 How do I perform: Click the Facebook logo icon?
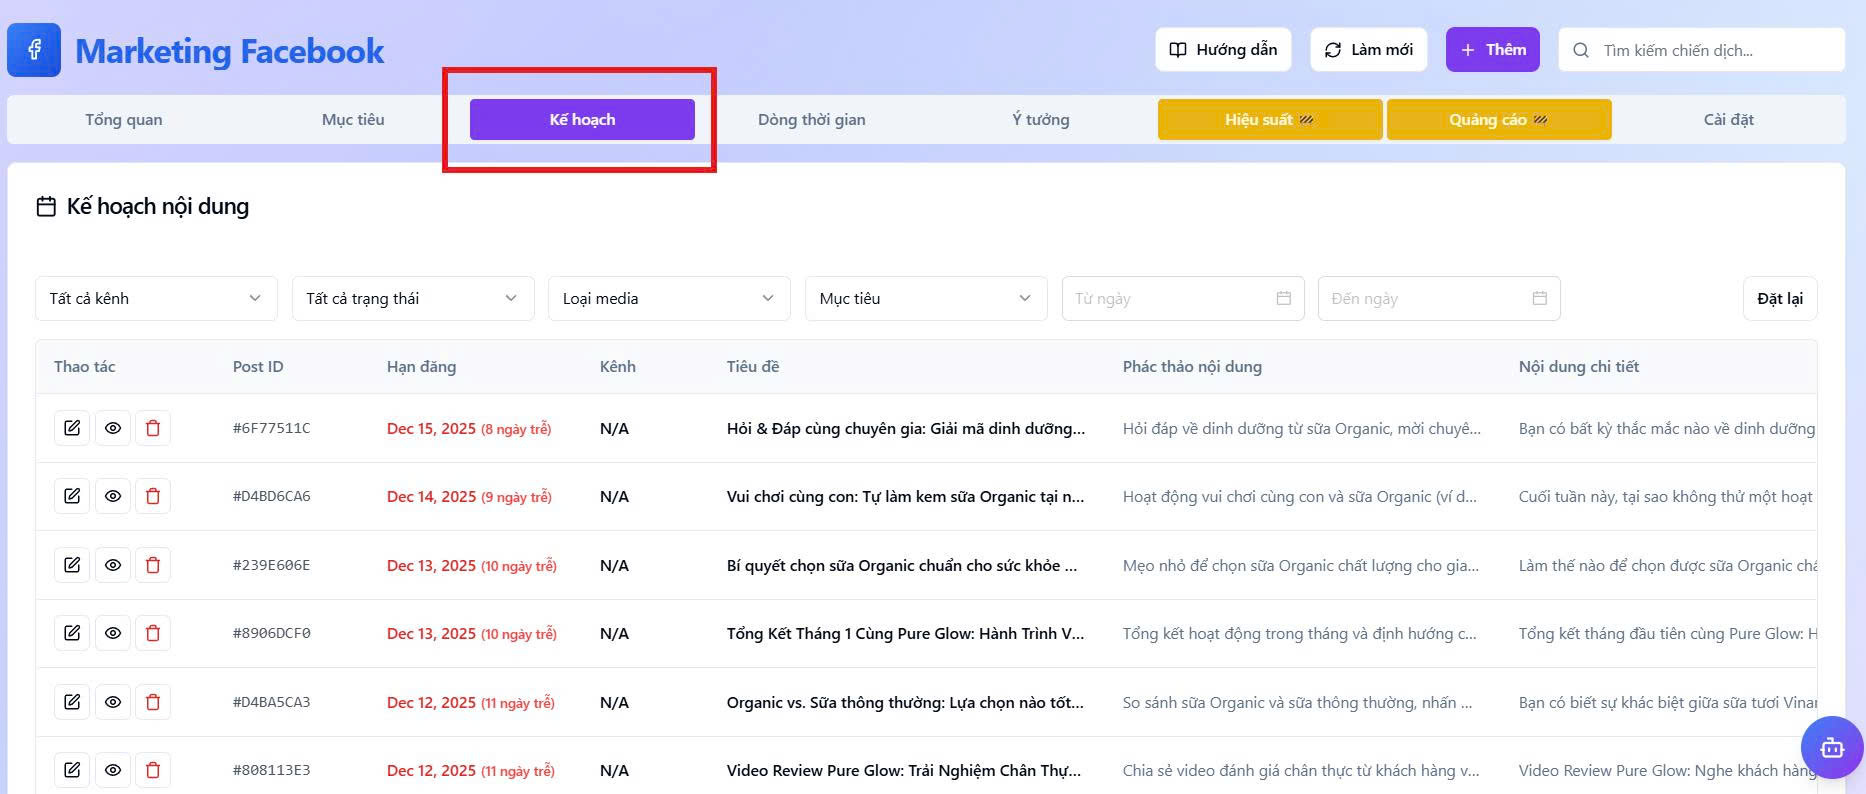34,50
